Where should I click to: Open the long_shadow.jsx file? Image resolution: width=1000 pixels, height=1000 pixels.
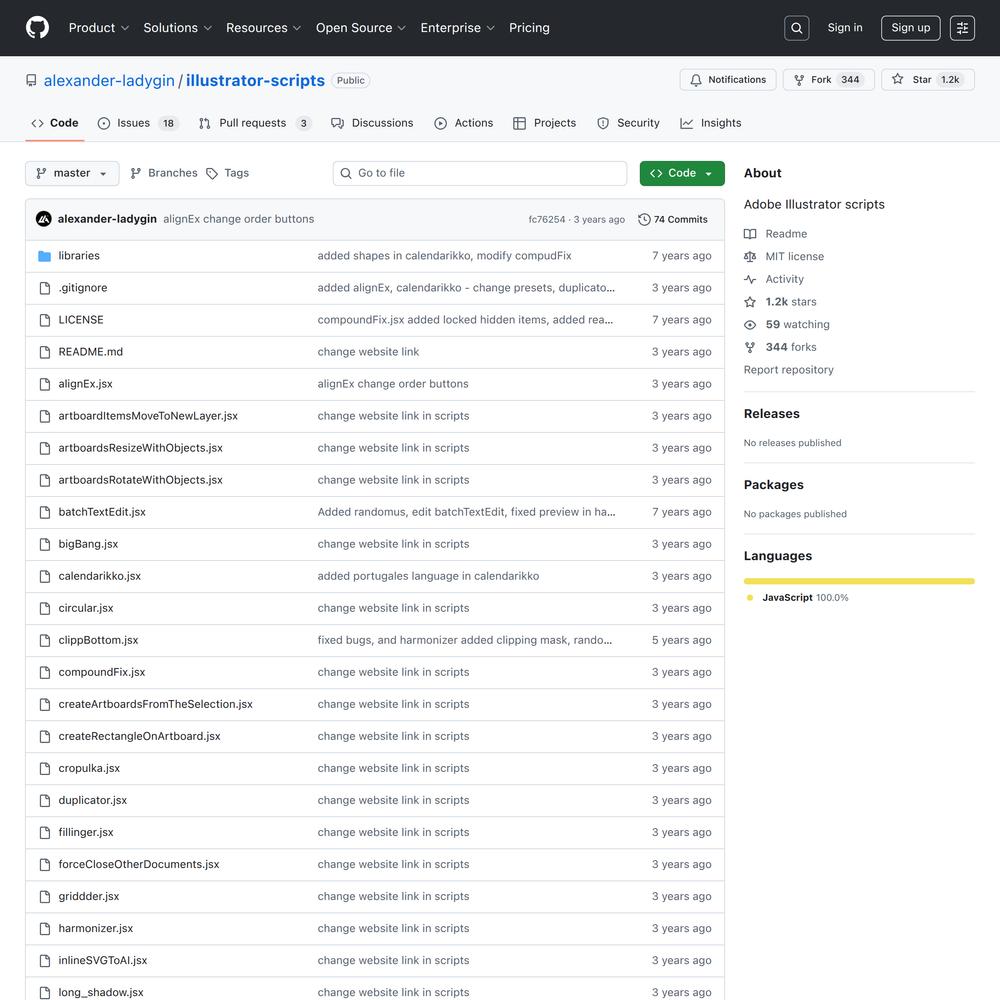[101, 992]
